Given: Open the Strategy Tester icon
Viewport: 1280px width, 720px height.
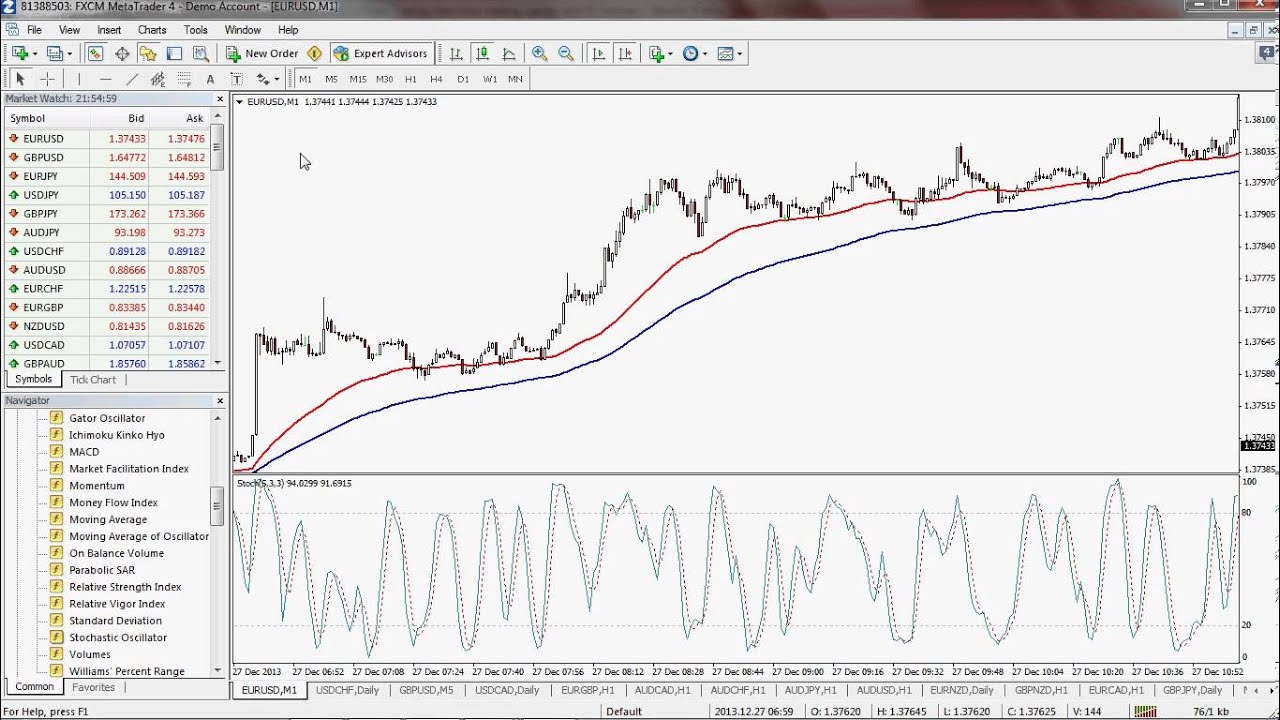Looking at the screenshot, I should [x=200, y=54].
